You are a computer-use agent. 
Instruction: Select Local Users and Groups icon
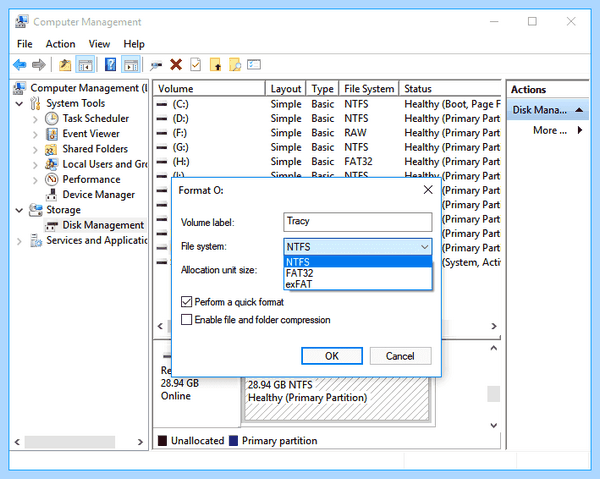pos(52,164)
